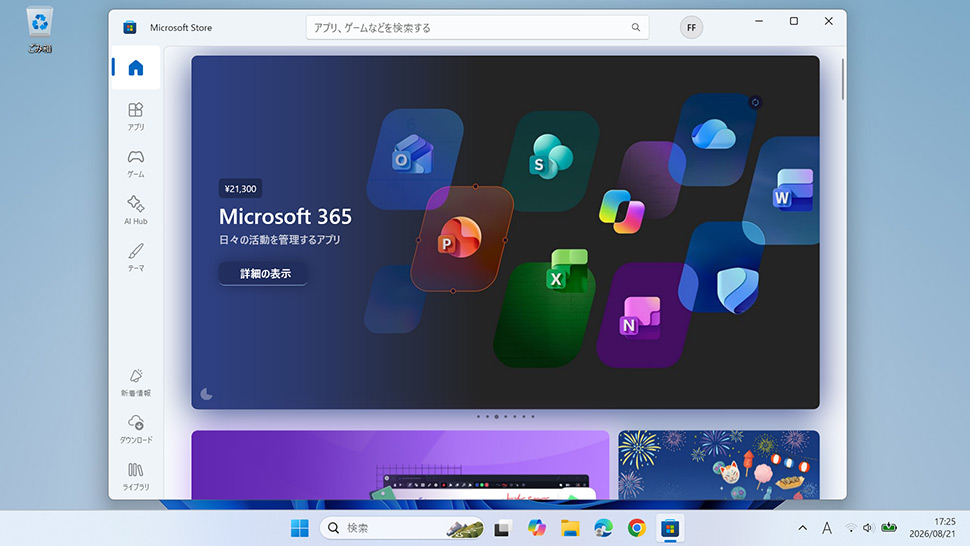
Task: Click the ¥21,300 price tag
Action: point(240,189)
